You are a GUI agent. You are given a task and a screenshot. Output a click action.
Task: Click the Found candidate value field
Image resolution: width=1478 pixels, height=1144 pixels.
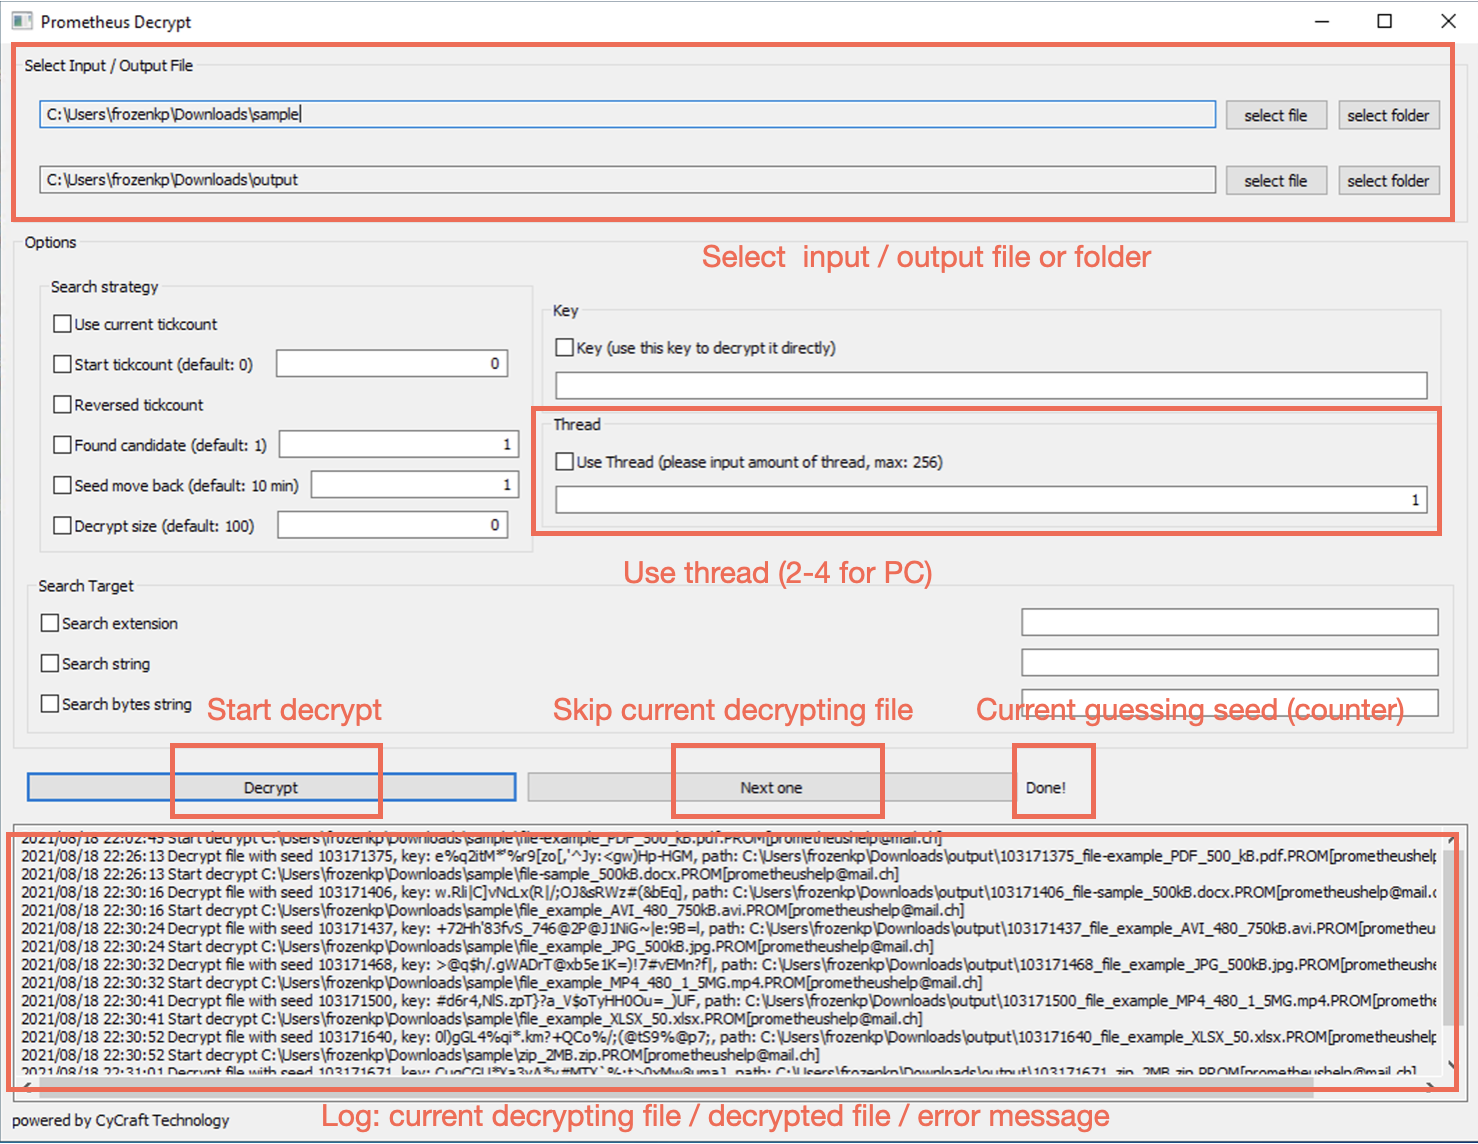click(x=399, y=444)
